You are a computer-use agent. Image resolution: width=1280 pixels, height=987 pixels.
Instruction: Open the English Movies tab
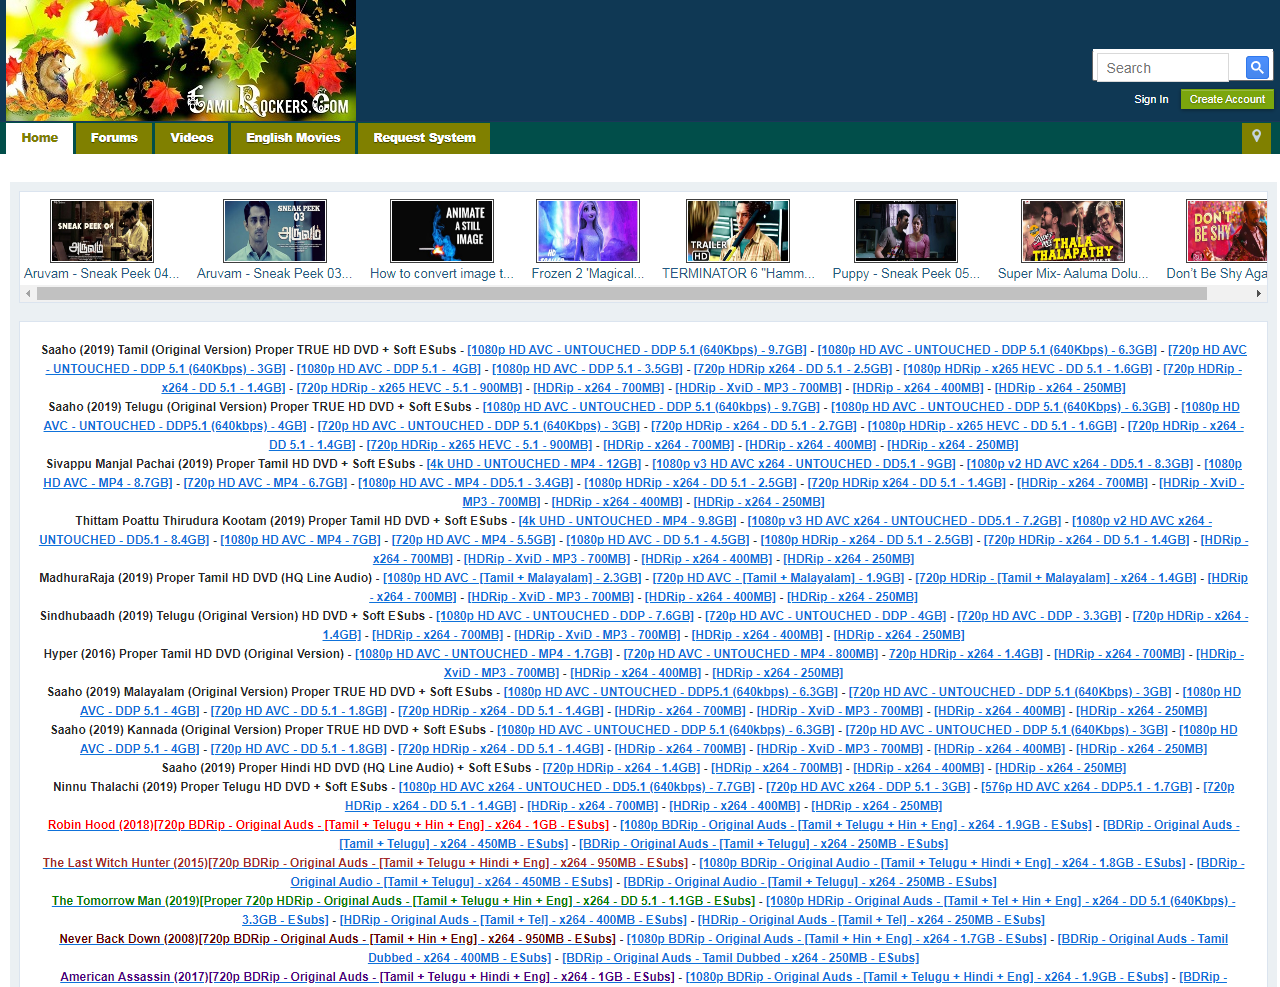(x=293, y=138)
